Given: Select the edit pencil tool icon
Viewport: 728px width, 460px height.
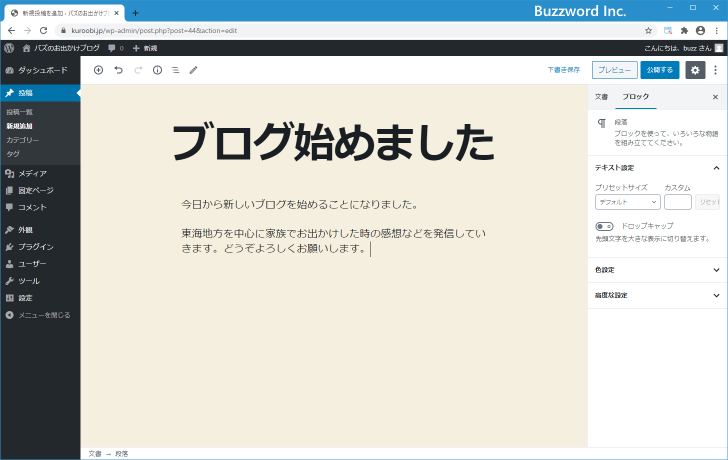Looking at the screenshot, I should [194, 70].
